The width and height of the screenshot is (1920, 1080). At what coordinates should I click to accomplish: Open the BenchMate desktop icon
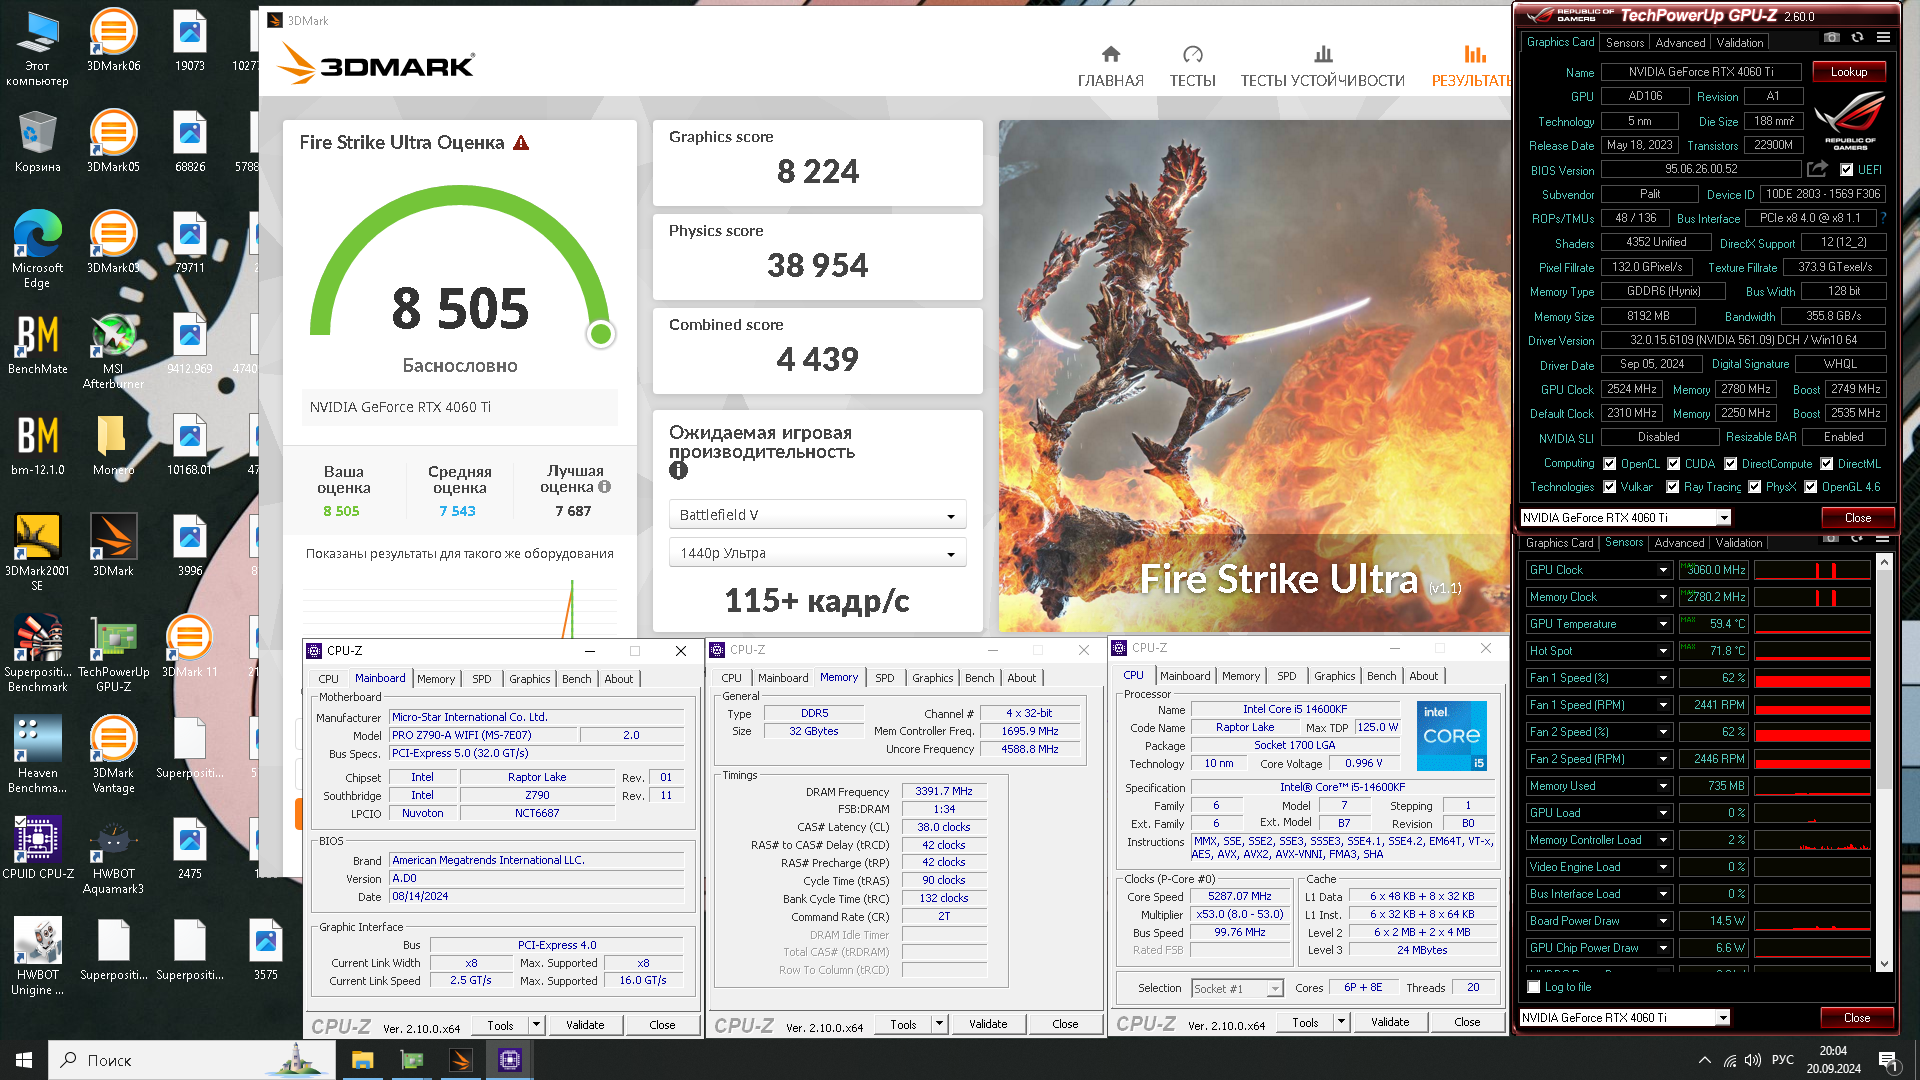37,343
